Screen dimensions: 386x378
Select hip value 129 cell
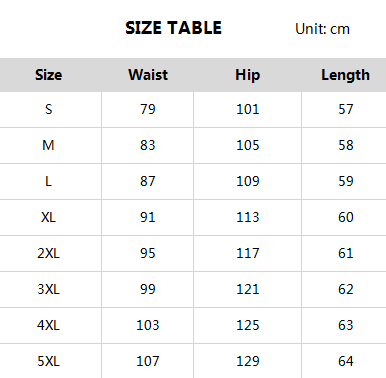pos(248,361)
